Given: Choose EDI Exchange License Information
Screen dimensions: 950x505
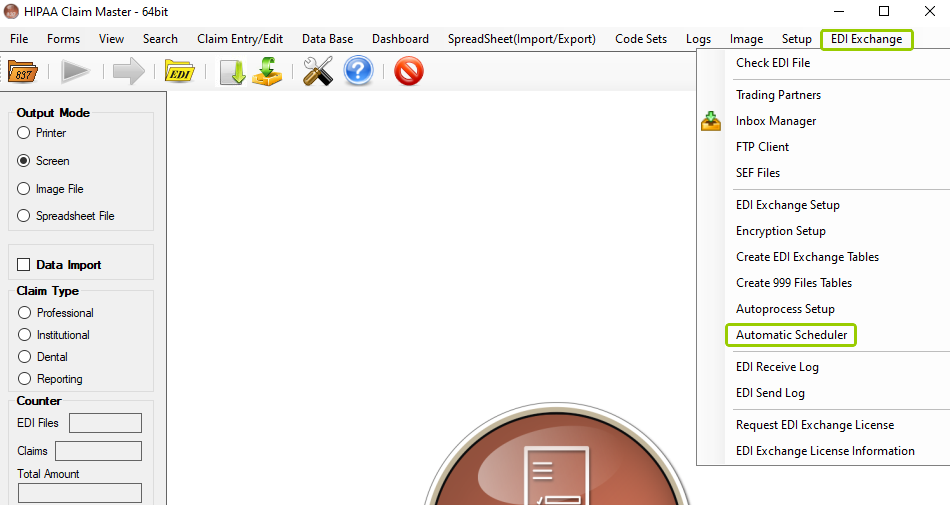Looking at the screenshot, I should click(823, 451).
